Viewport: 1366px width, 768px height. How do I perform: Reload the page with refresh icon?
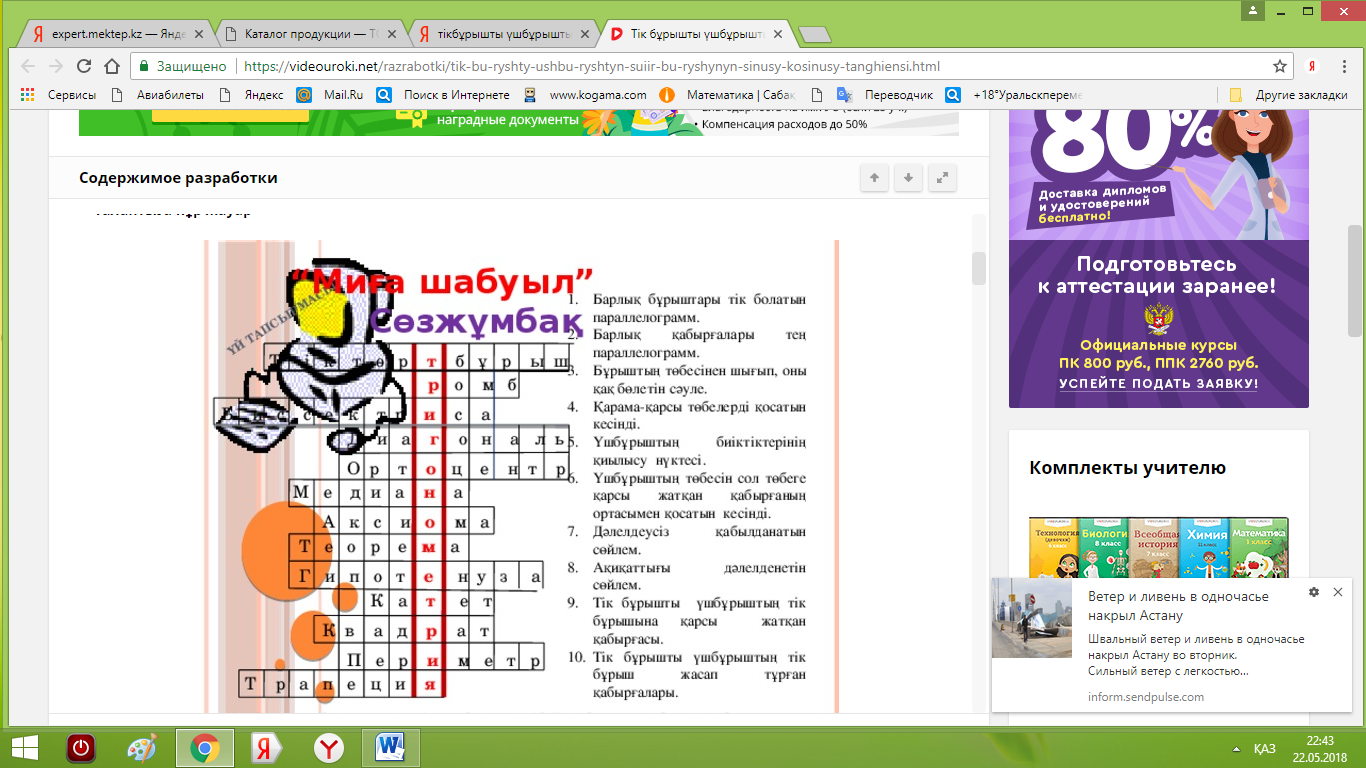coord(84,67)
